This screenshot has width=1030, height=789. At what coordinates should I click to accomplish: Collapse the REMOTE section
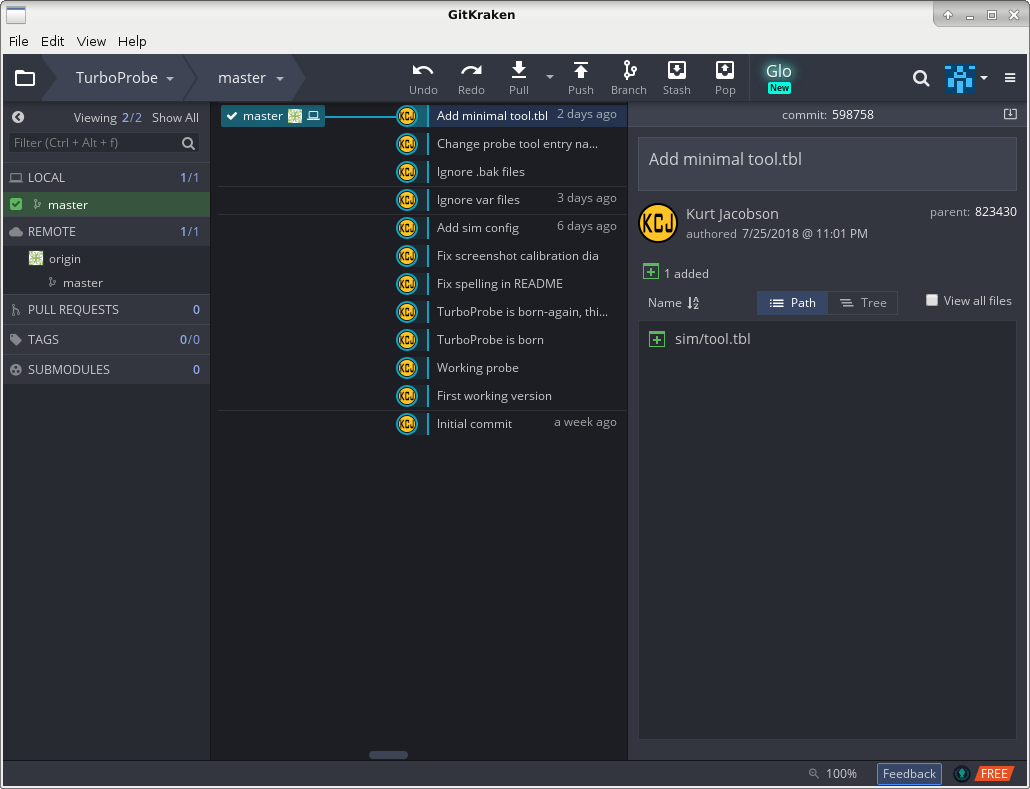click(106, 232)
